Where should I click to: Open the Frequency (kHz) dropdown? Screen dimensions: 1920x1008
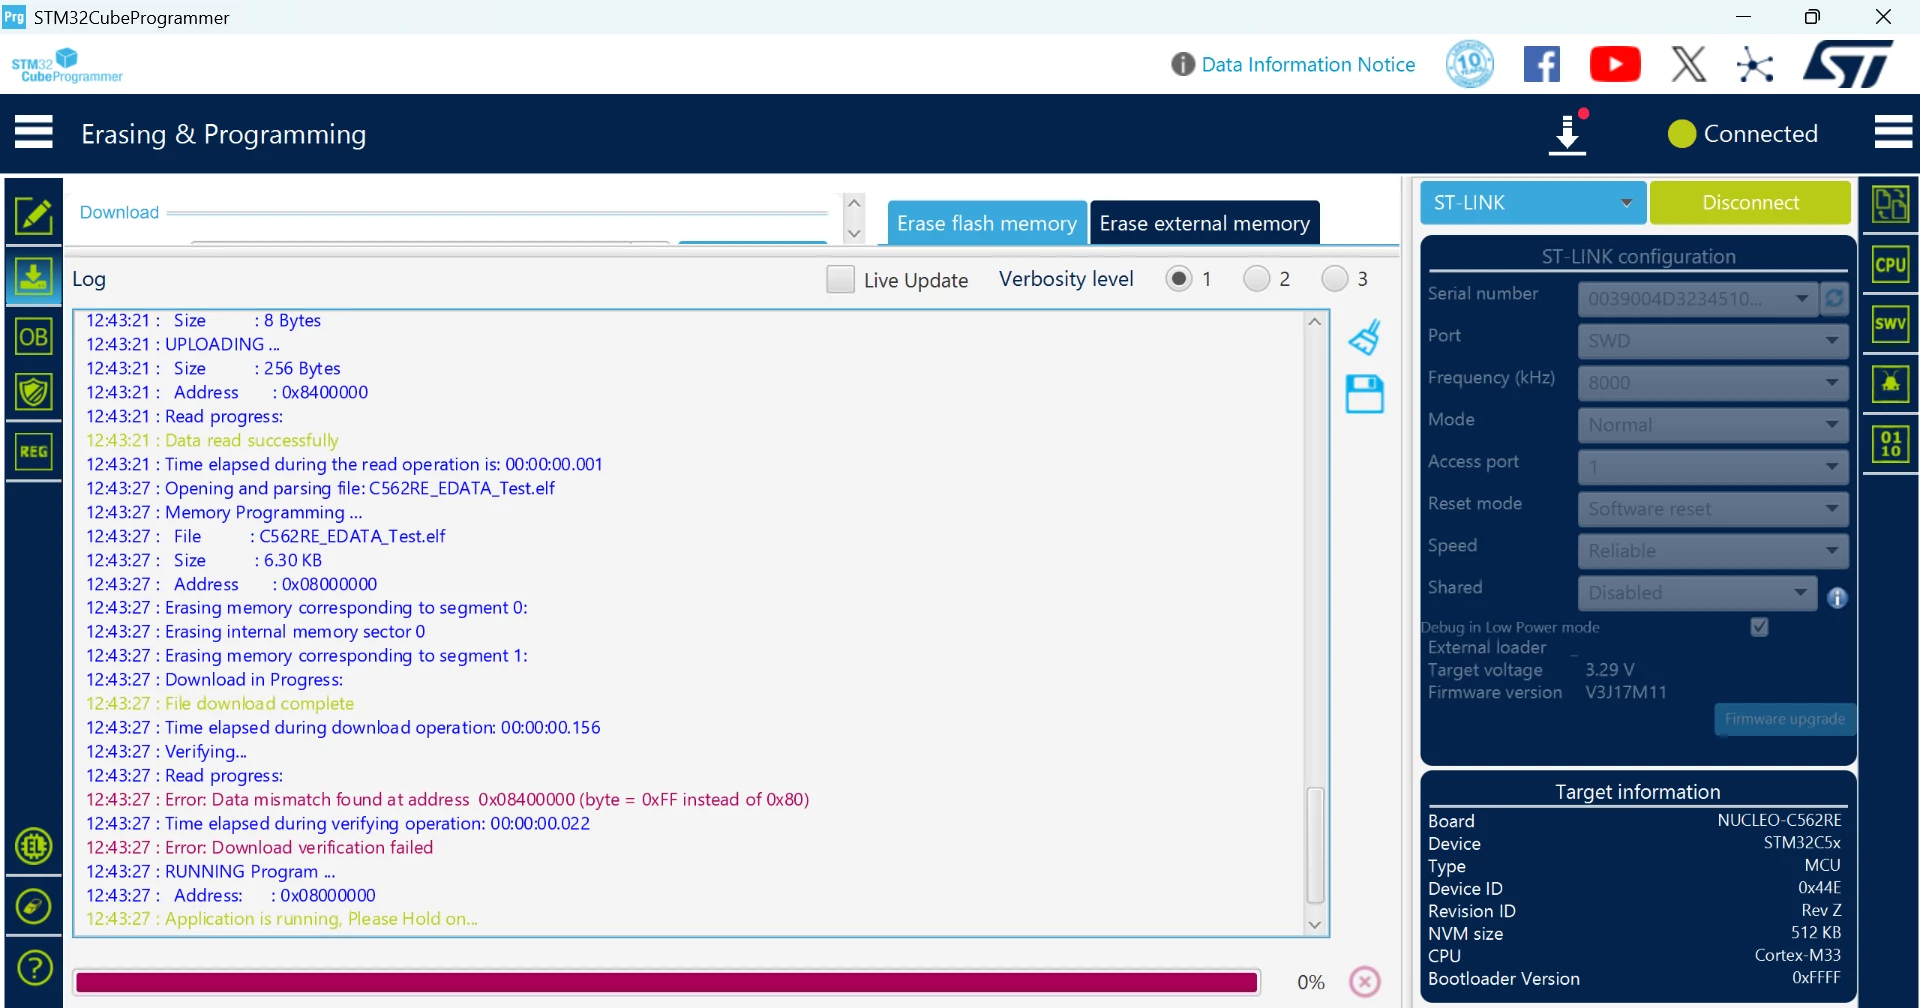pyautogui.click(x=1713, y=383)
